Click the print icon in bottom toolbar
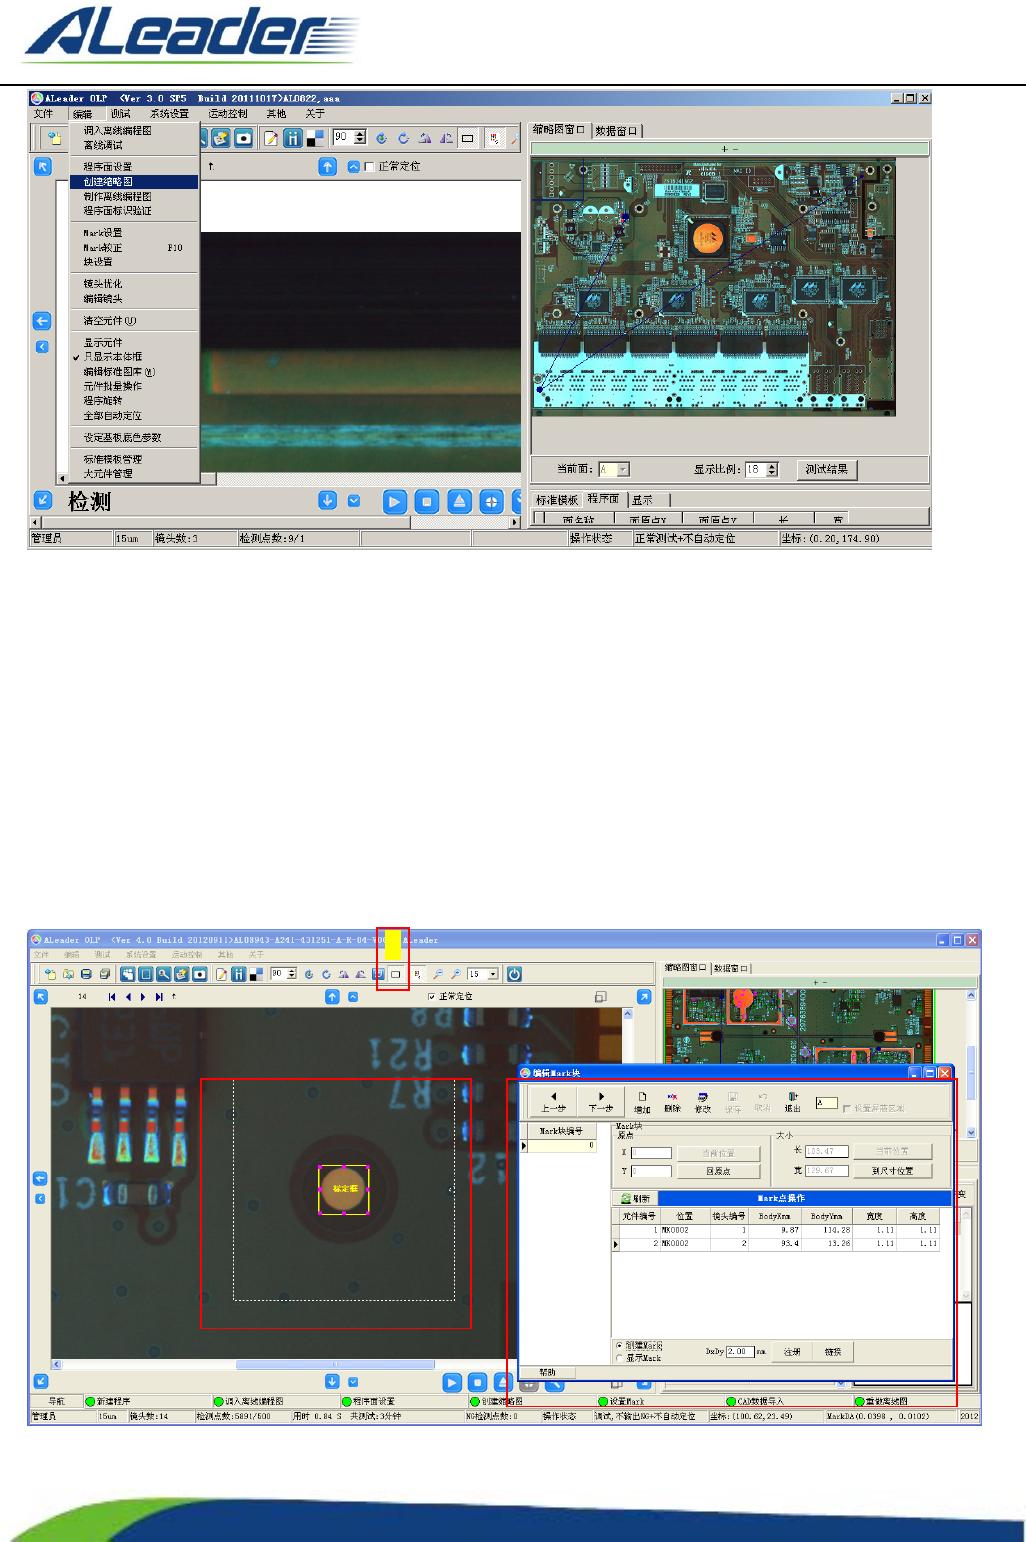This screenshot has height=1542, width=1026. (104, 974)
